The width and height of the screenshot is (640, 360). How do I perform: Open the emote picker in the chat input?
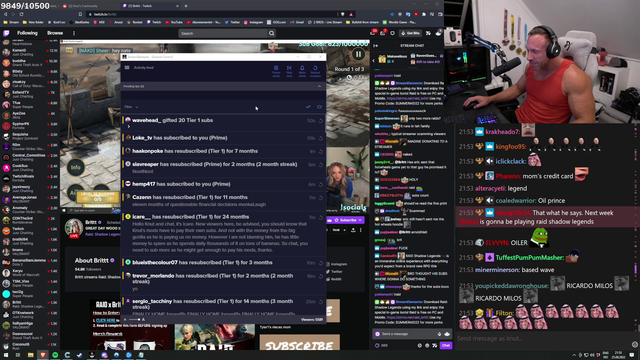(x=447, y=334)
